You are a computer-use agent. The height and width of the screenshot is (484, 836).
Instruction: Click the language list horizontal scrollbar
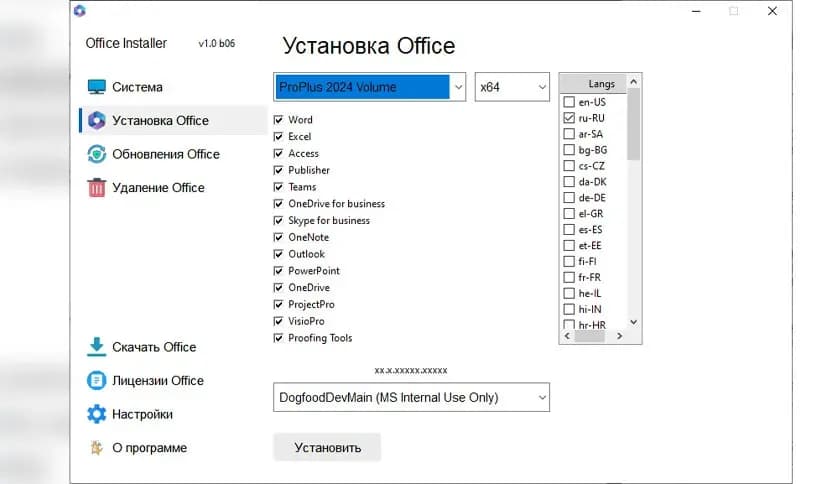(595, 337)
